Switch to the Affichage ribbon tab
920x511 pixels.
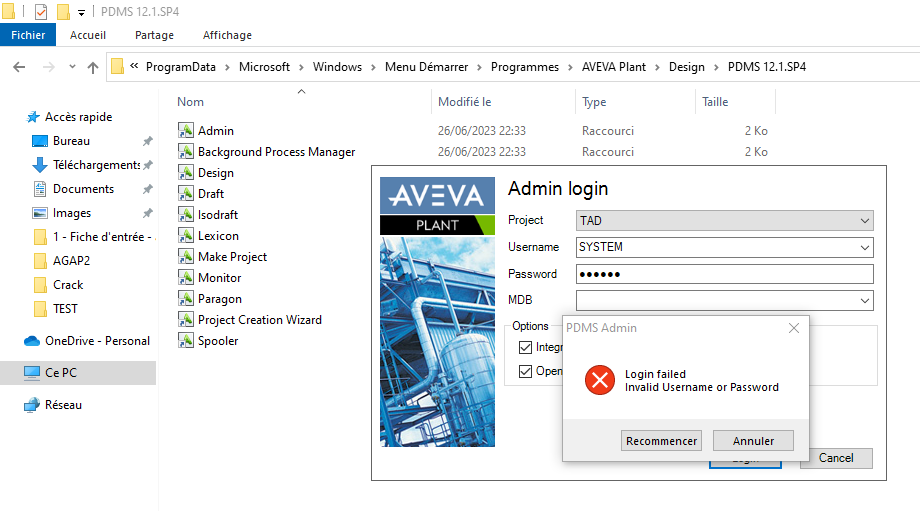(x=227, y=35)
